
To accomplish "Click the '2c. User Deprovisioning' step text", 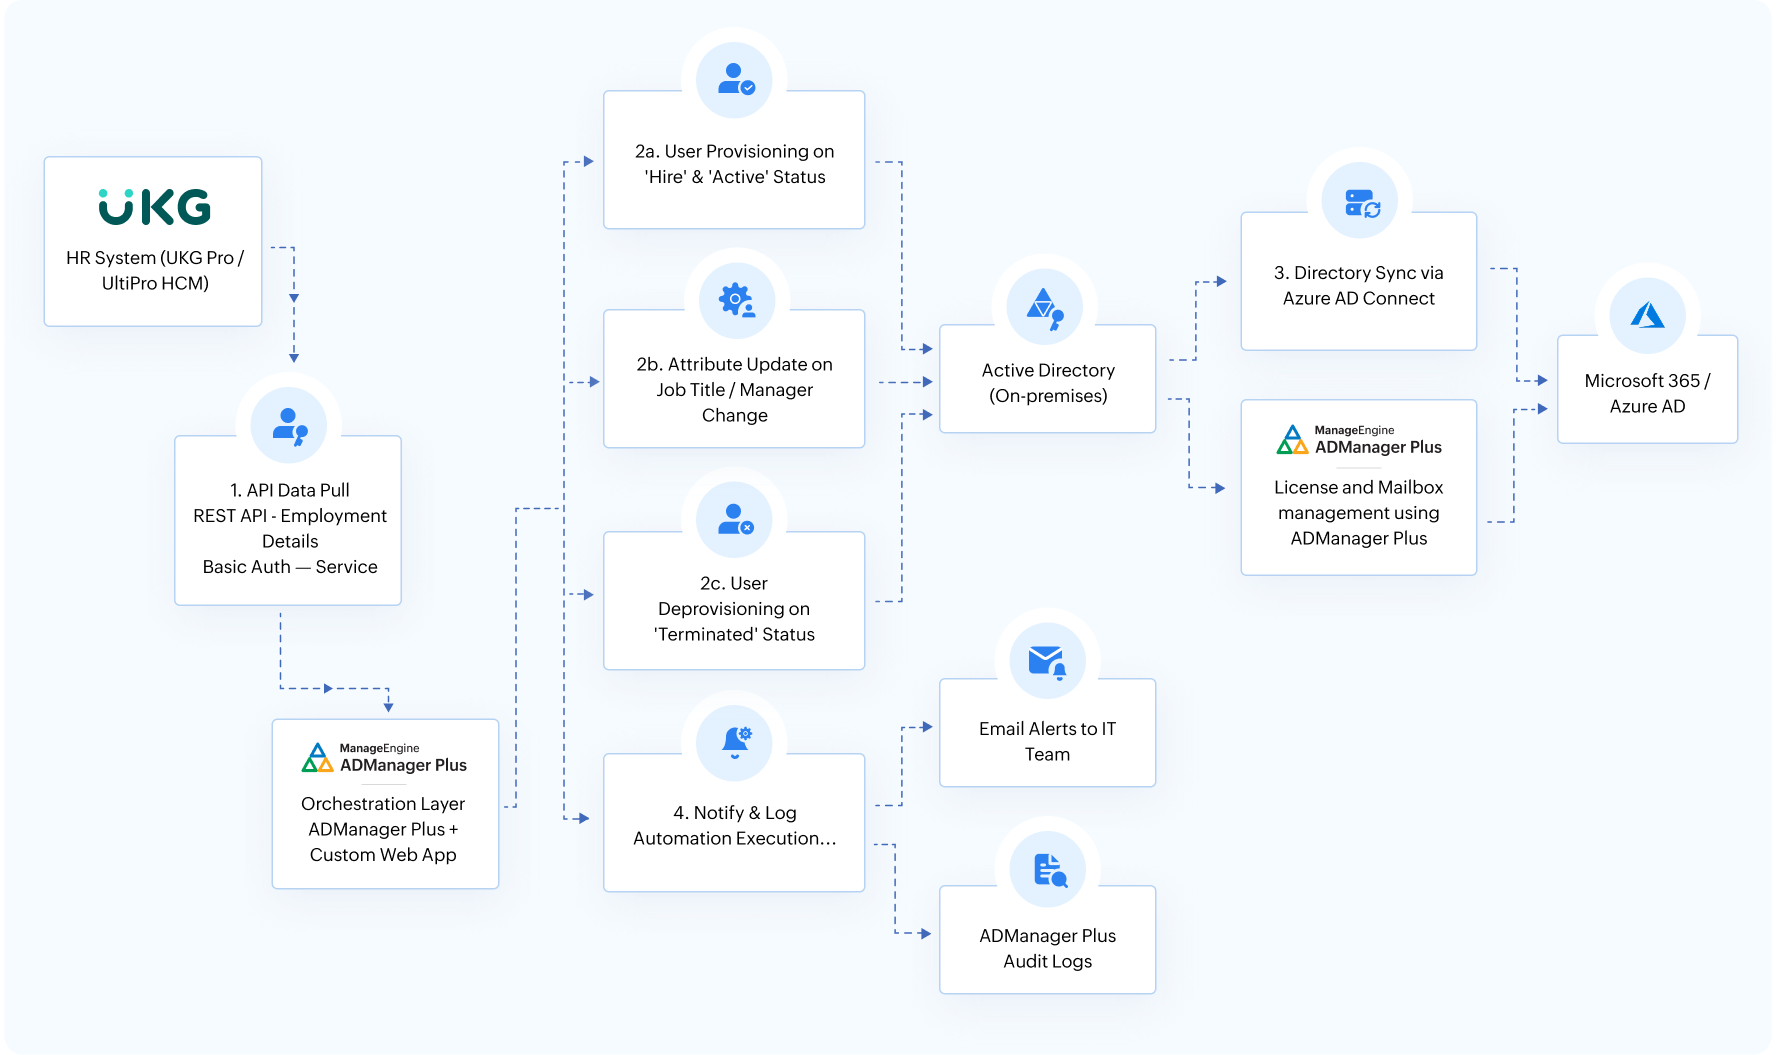I will (x=734, y=609).
